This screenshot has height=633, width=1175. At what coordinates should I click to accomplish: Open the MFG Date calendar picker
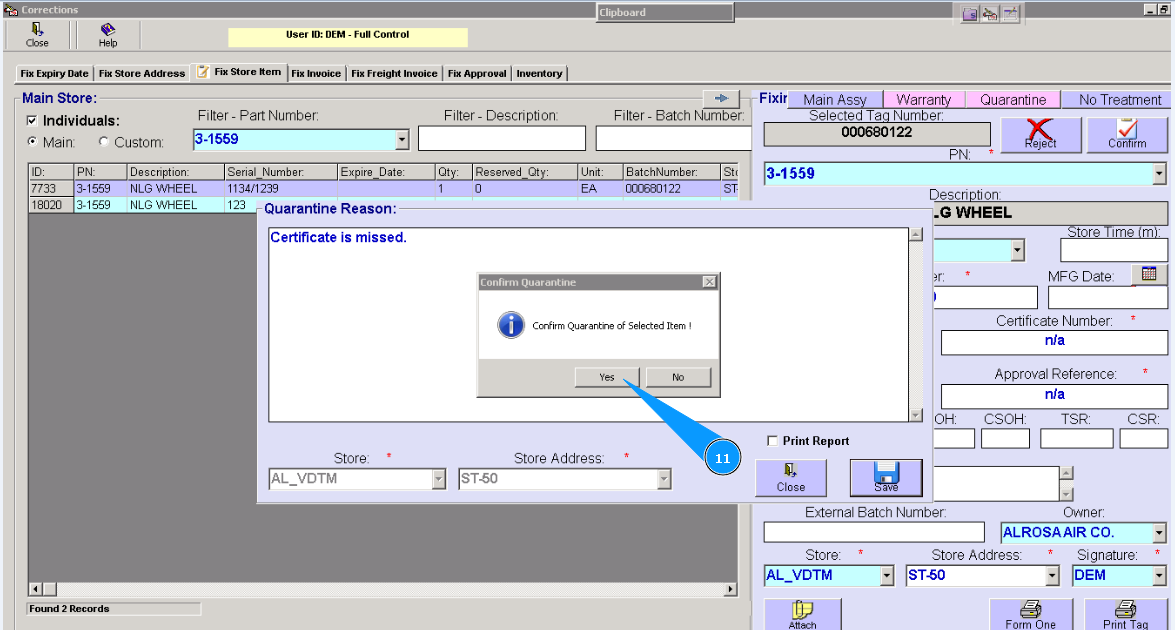coord(1149,275)
